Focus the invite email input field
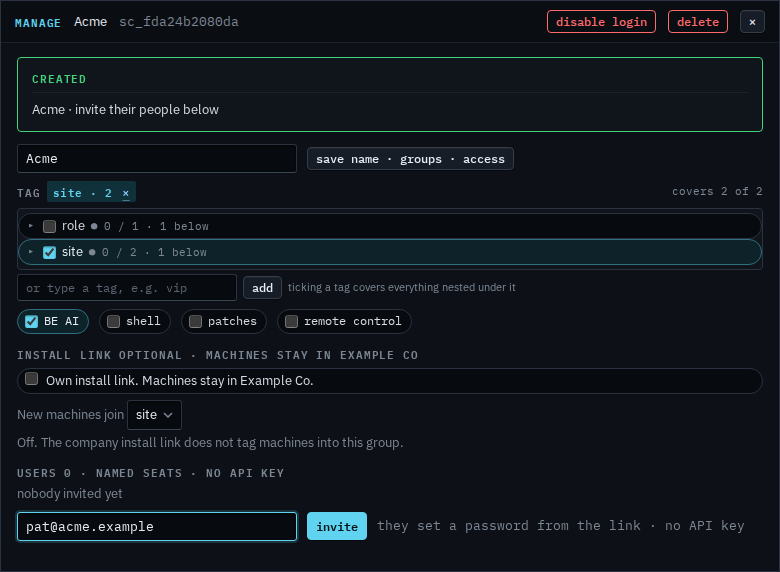Image resolution: width=780 pixels, height=572 pixels. [157, 526]
